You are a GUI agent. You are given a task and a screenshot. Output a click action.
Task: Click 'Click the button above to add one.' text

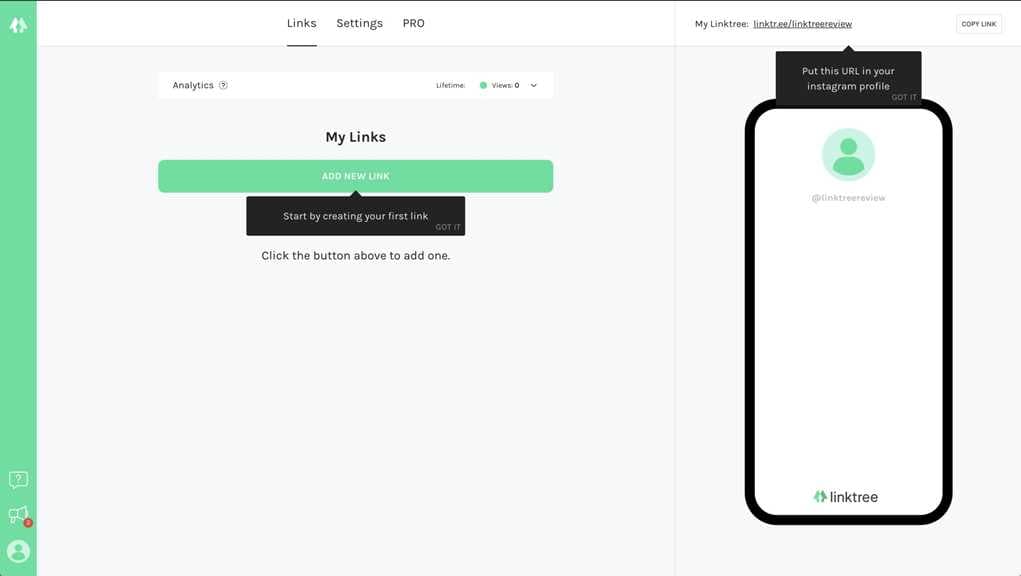(x=356, y=256)
